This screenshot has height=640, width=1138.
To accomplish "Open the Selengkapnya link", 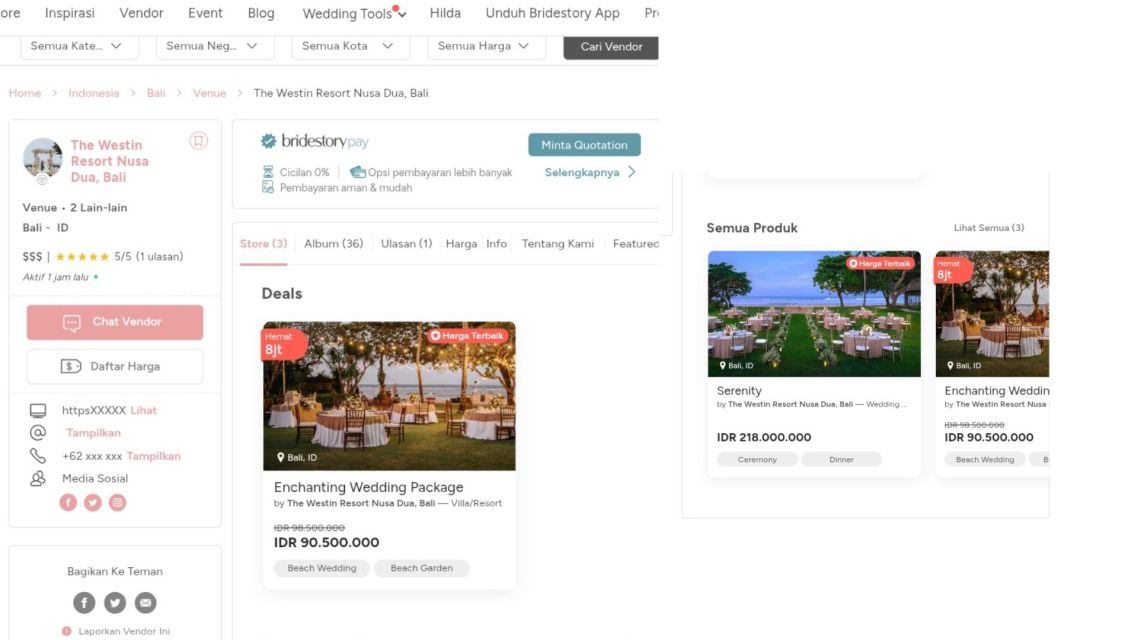I will pyautogui.click(x=582, y=172).
